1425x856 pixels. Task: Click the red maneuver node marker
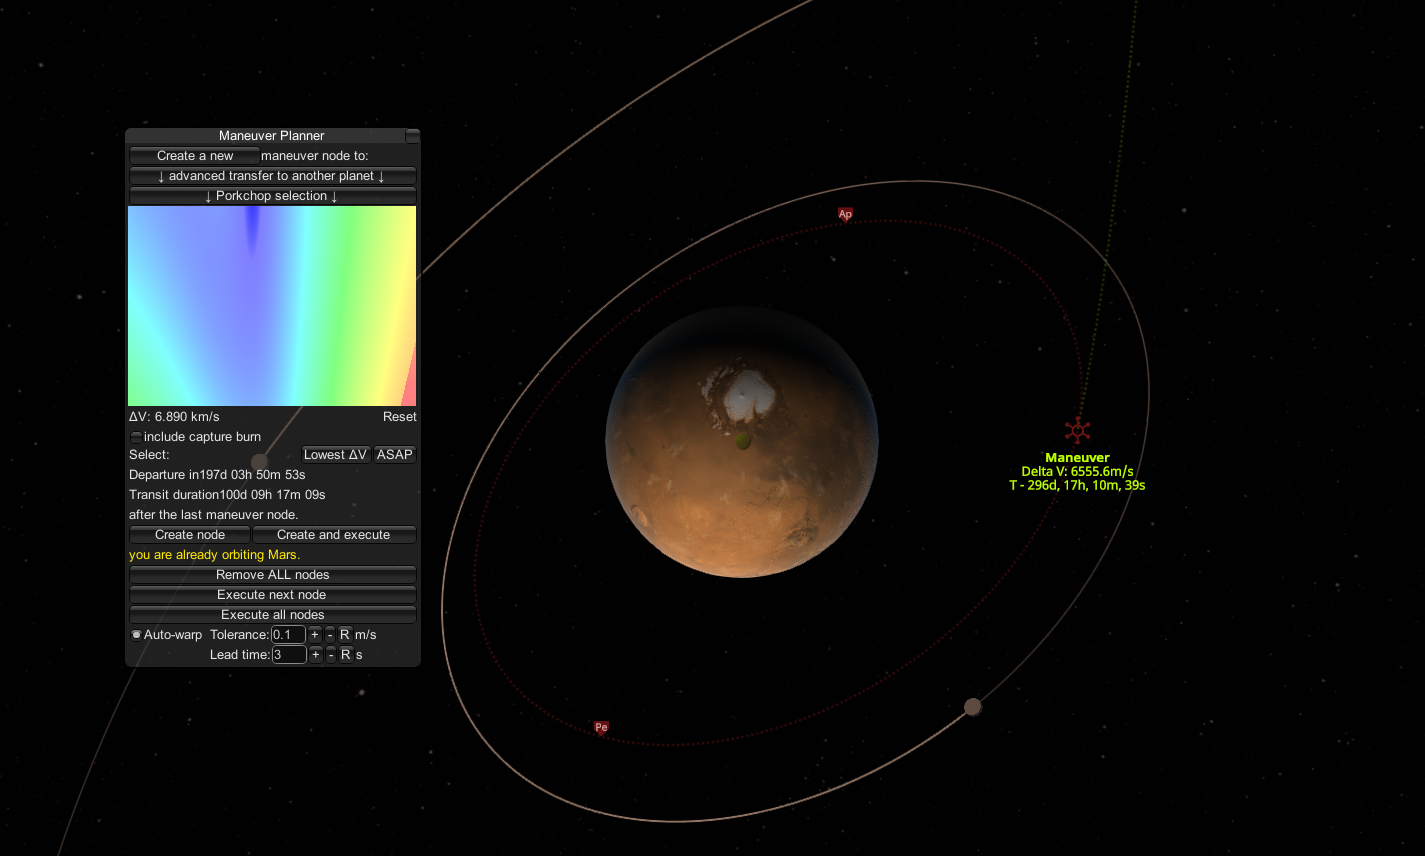1077,430
